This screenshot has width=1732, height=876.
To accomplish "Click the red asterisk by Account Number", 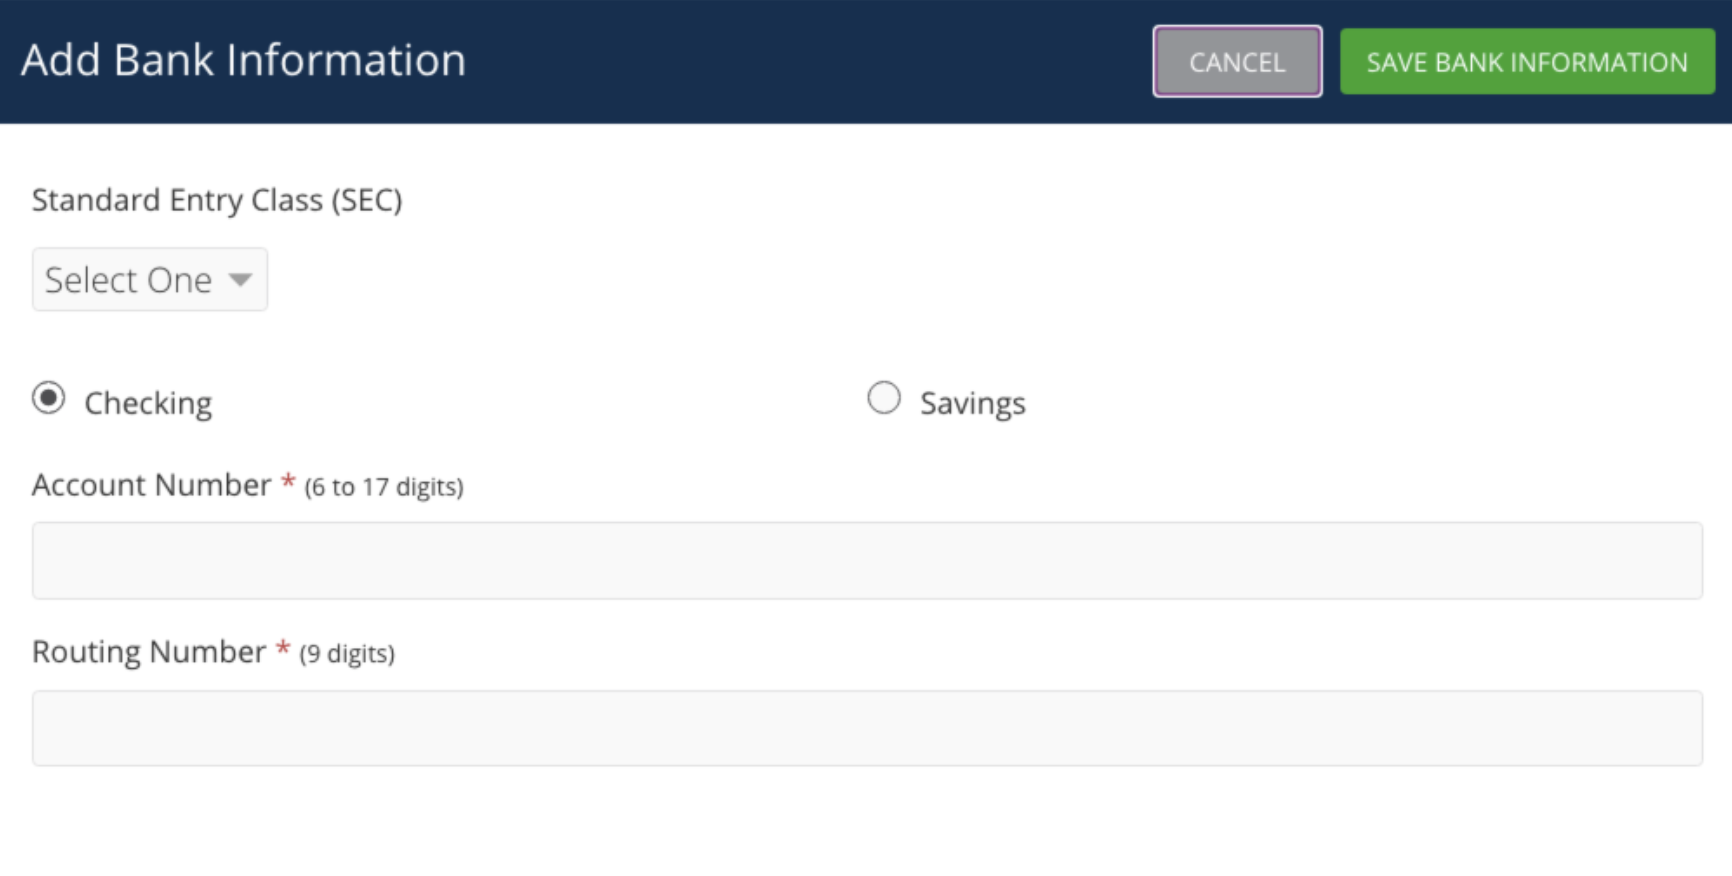I will coord(288,482).
